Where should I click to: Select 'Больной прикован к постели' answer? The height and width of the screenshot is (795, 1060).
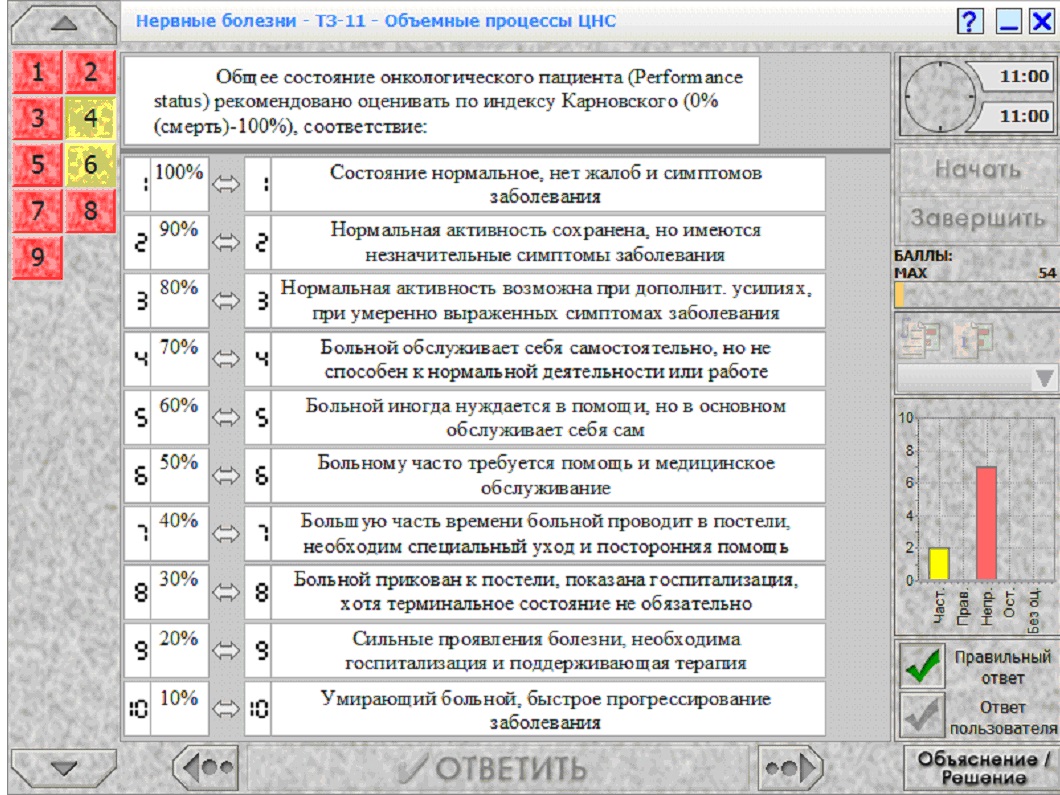[548, 592]
